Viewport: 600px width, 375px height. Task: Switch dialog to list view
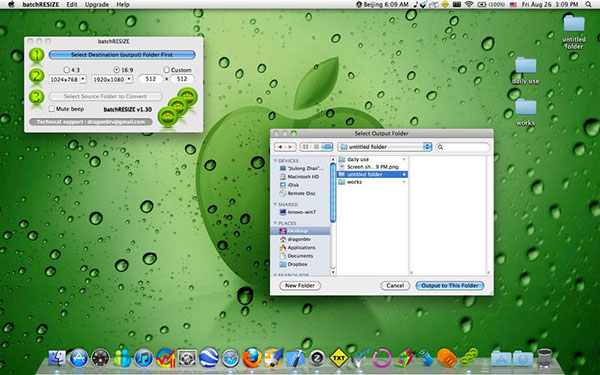316,147
